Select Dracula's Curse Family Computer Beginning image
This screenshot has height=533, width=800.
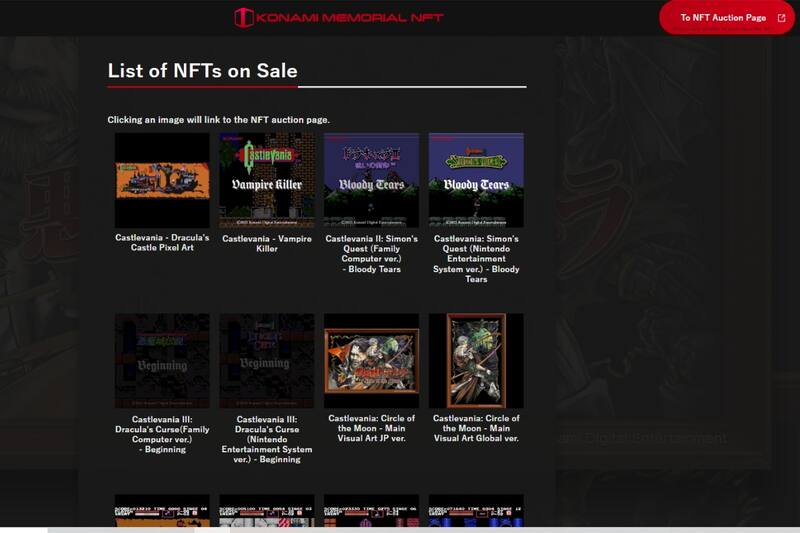coord(162,361)
